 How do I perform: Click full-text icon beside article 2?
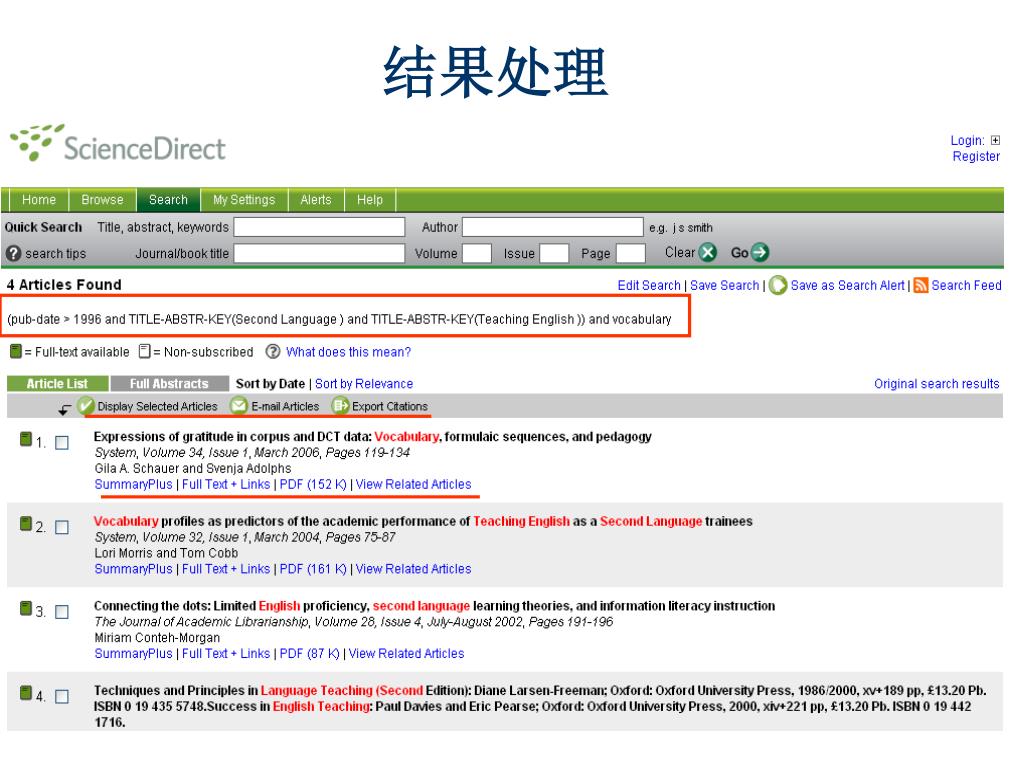(25, 523)
